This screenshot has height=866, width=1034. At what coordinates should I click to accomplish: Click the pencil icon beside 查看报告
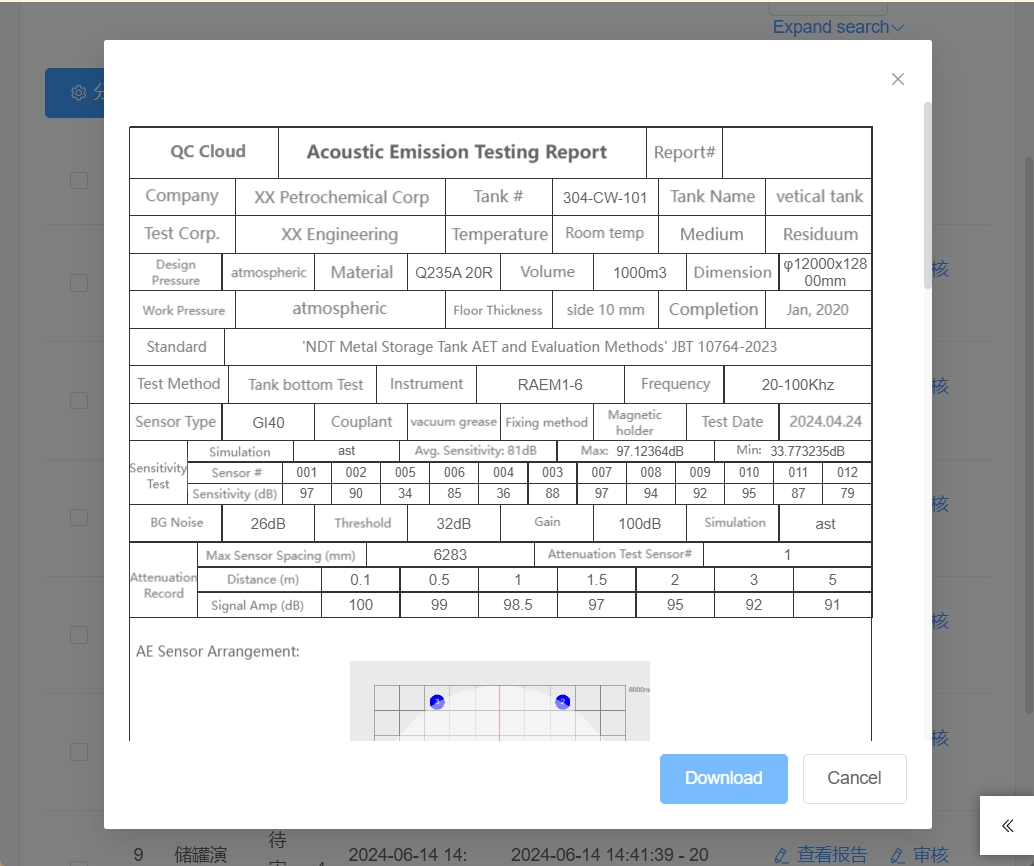click(x=782, y=855)
